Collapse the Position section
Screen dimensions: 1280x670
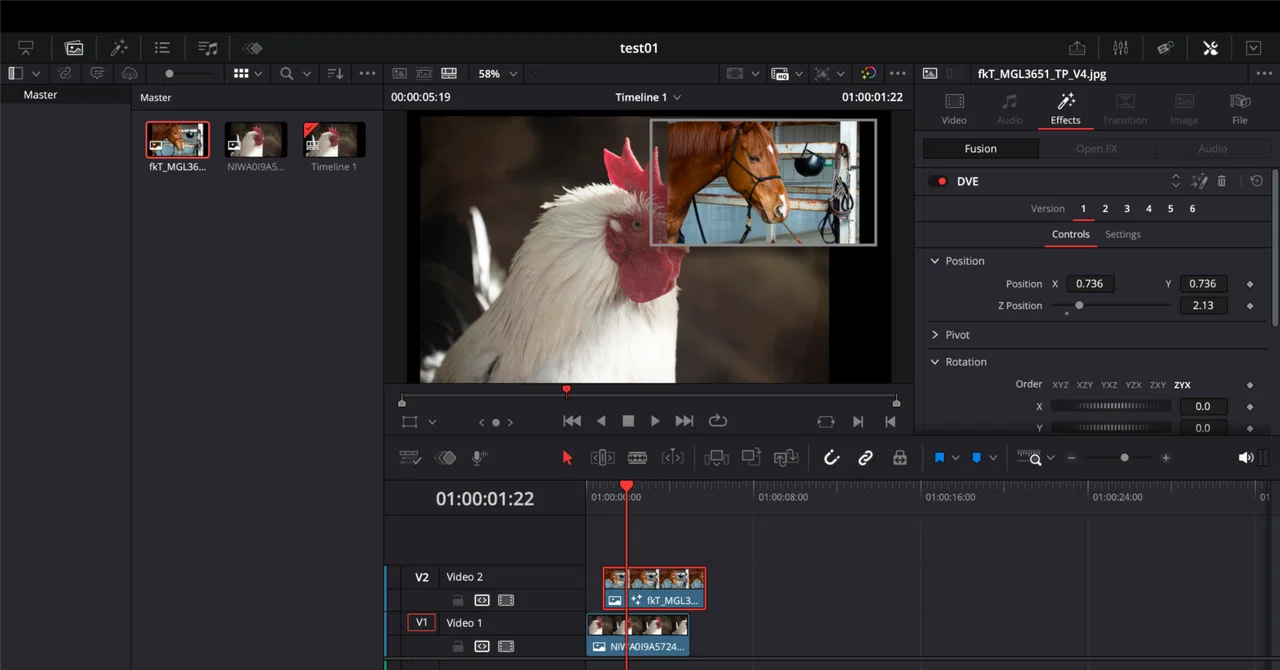tap(935, 261)
